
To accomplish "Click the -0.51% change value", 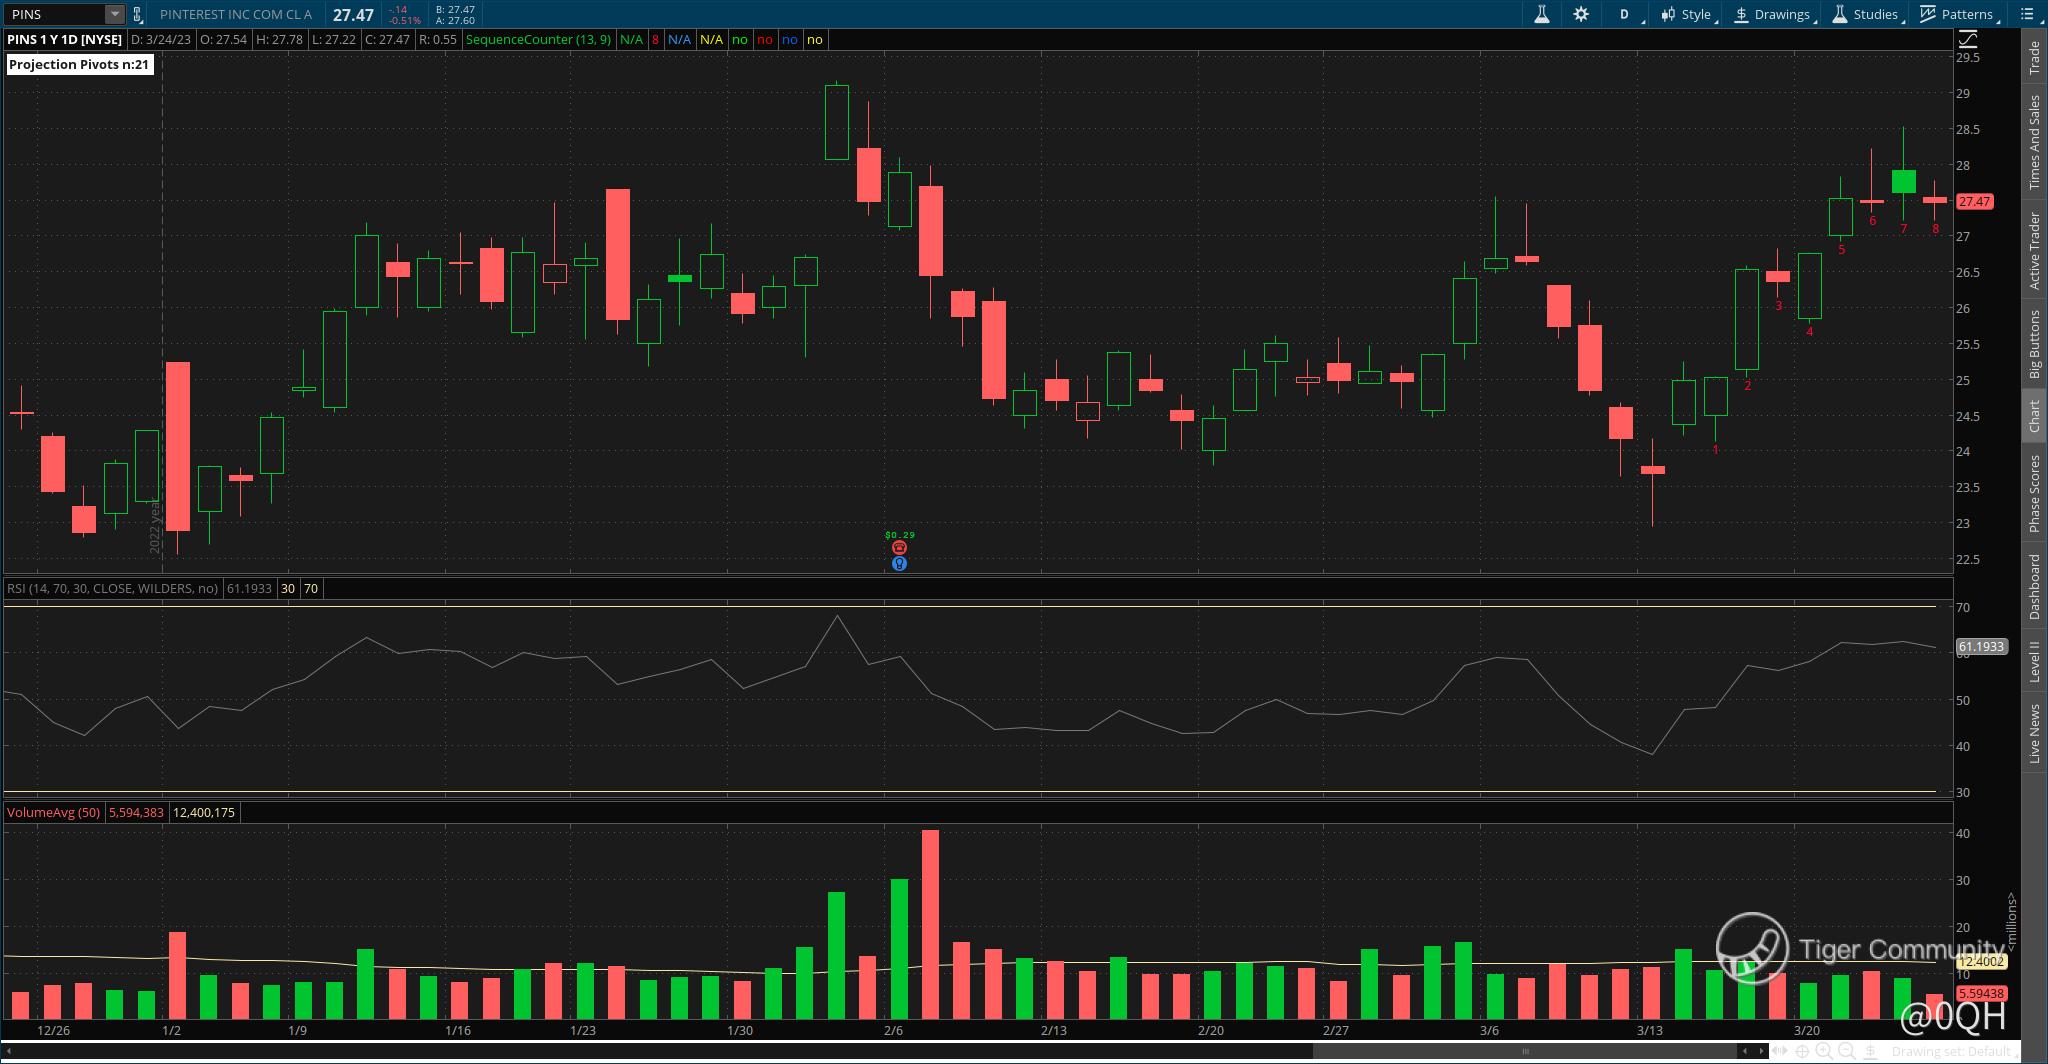I will click(x=404, y=20).
